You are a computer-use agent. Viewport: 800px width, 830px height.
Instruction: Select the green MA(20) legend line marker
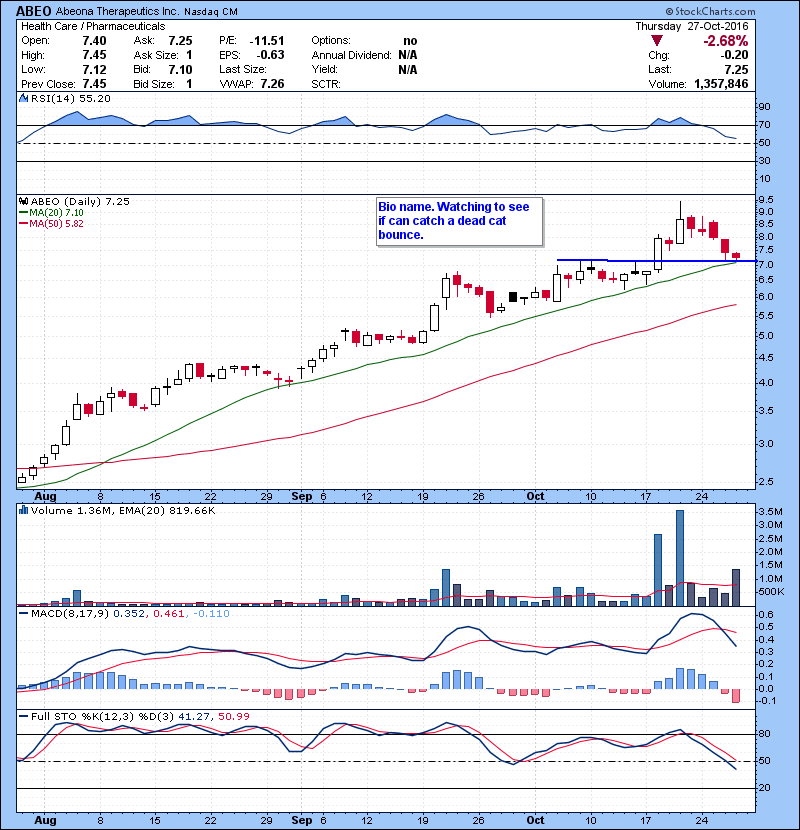click(x=23, y=212)
